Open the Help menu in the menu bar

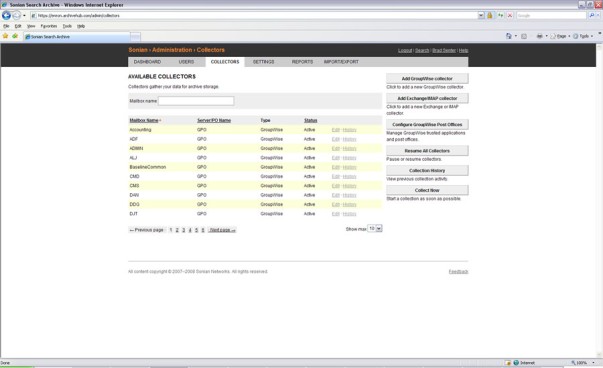(81, 26)
